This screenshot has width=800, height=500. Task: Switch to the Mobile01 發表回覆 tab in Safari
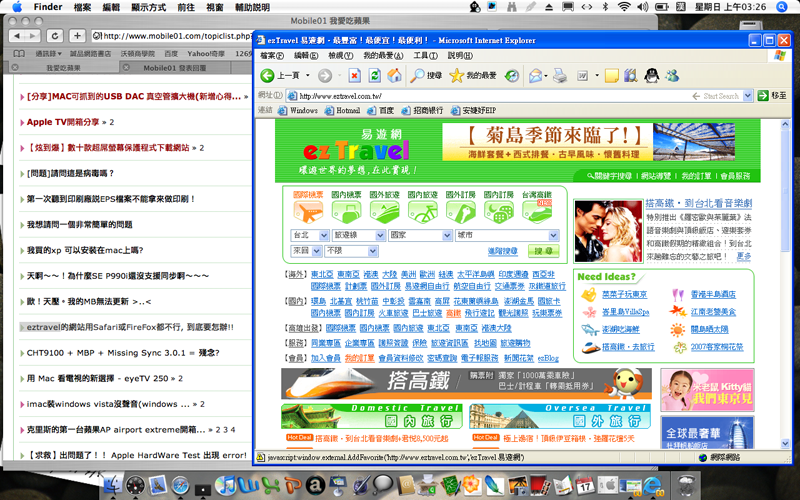click(174, 67)
